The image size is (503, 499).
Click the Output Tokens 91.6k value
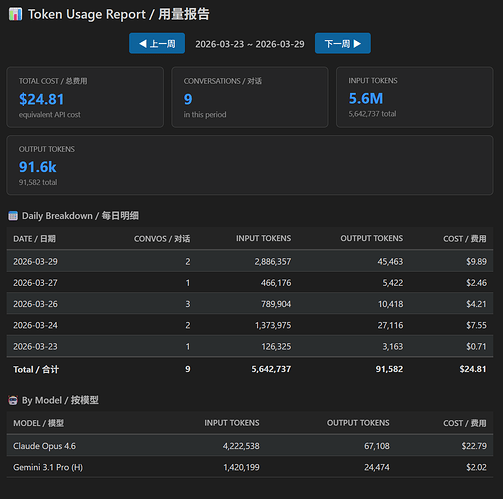[x=37, y=167]
